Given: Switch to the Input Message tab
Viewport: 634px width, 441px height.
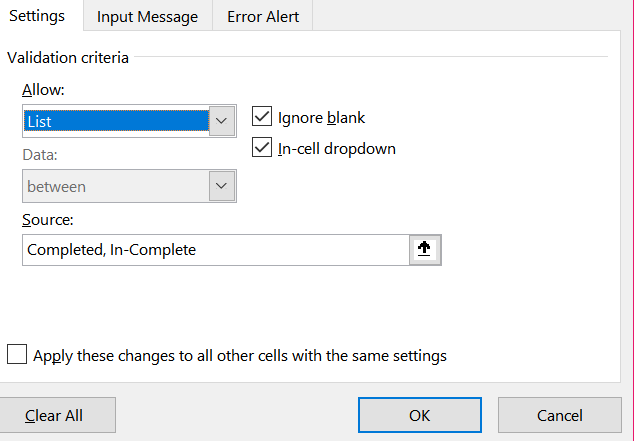Looking at the screenshot, I should click(x=147, y=17).
